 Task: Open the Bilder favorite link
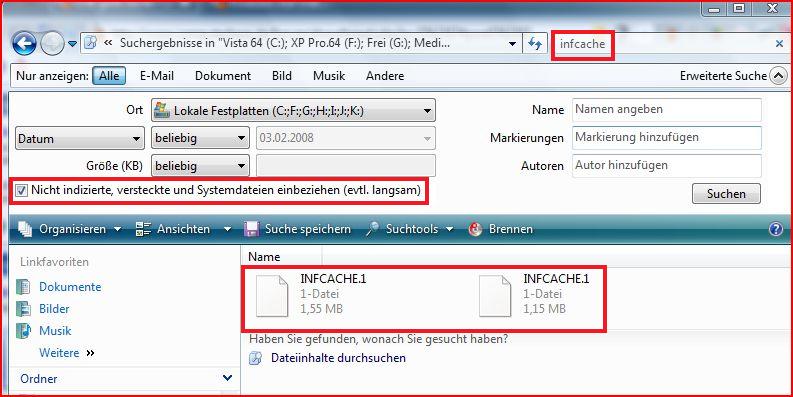point(54,308)
